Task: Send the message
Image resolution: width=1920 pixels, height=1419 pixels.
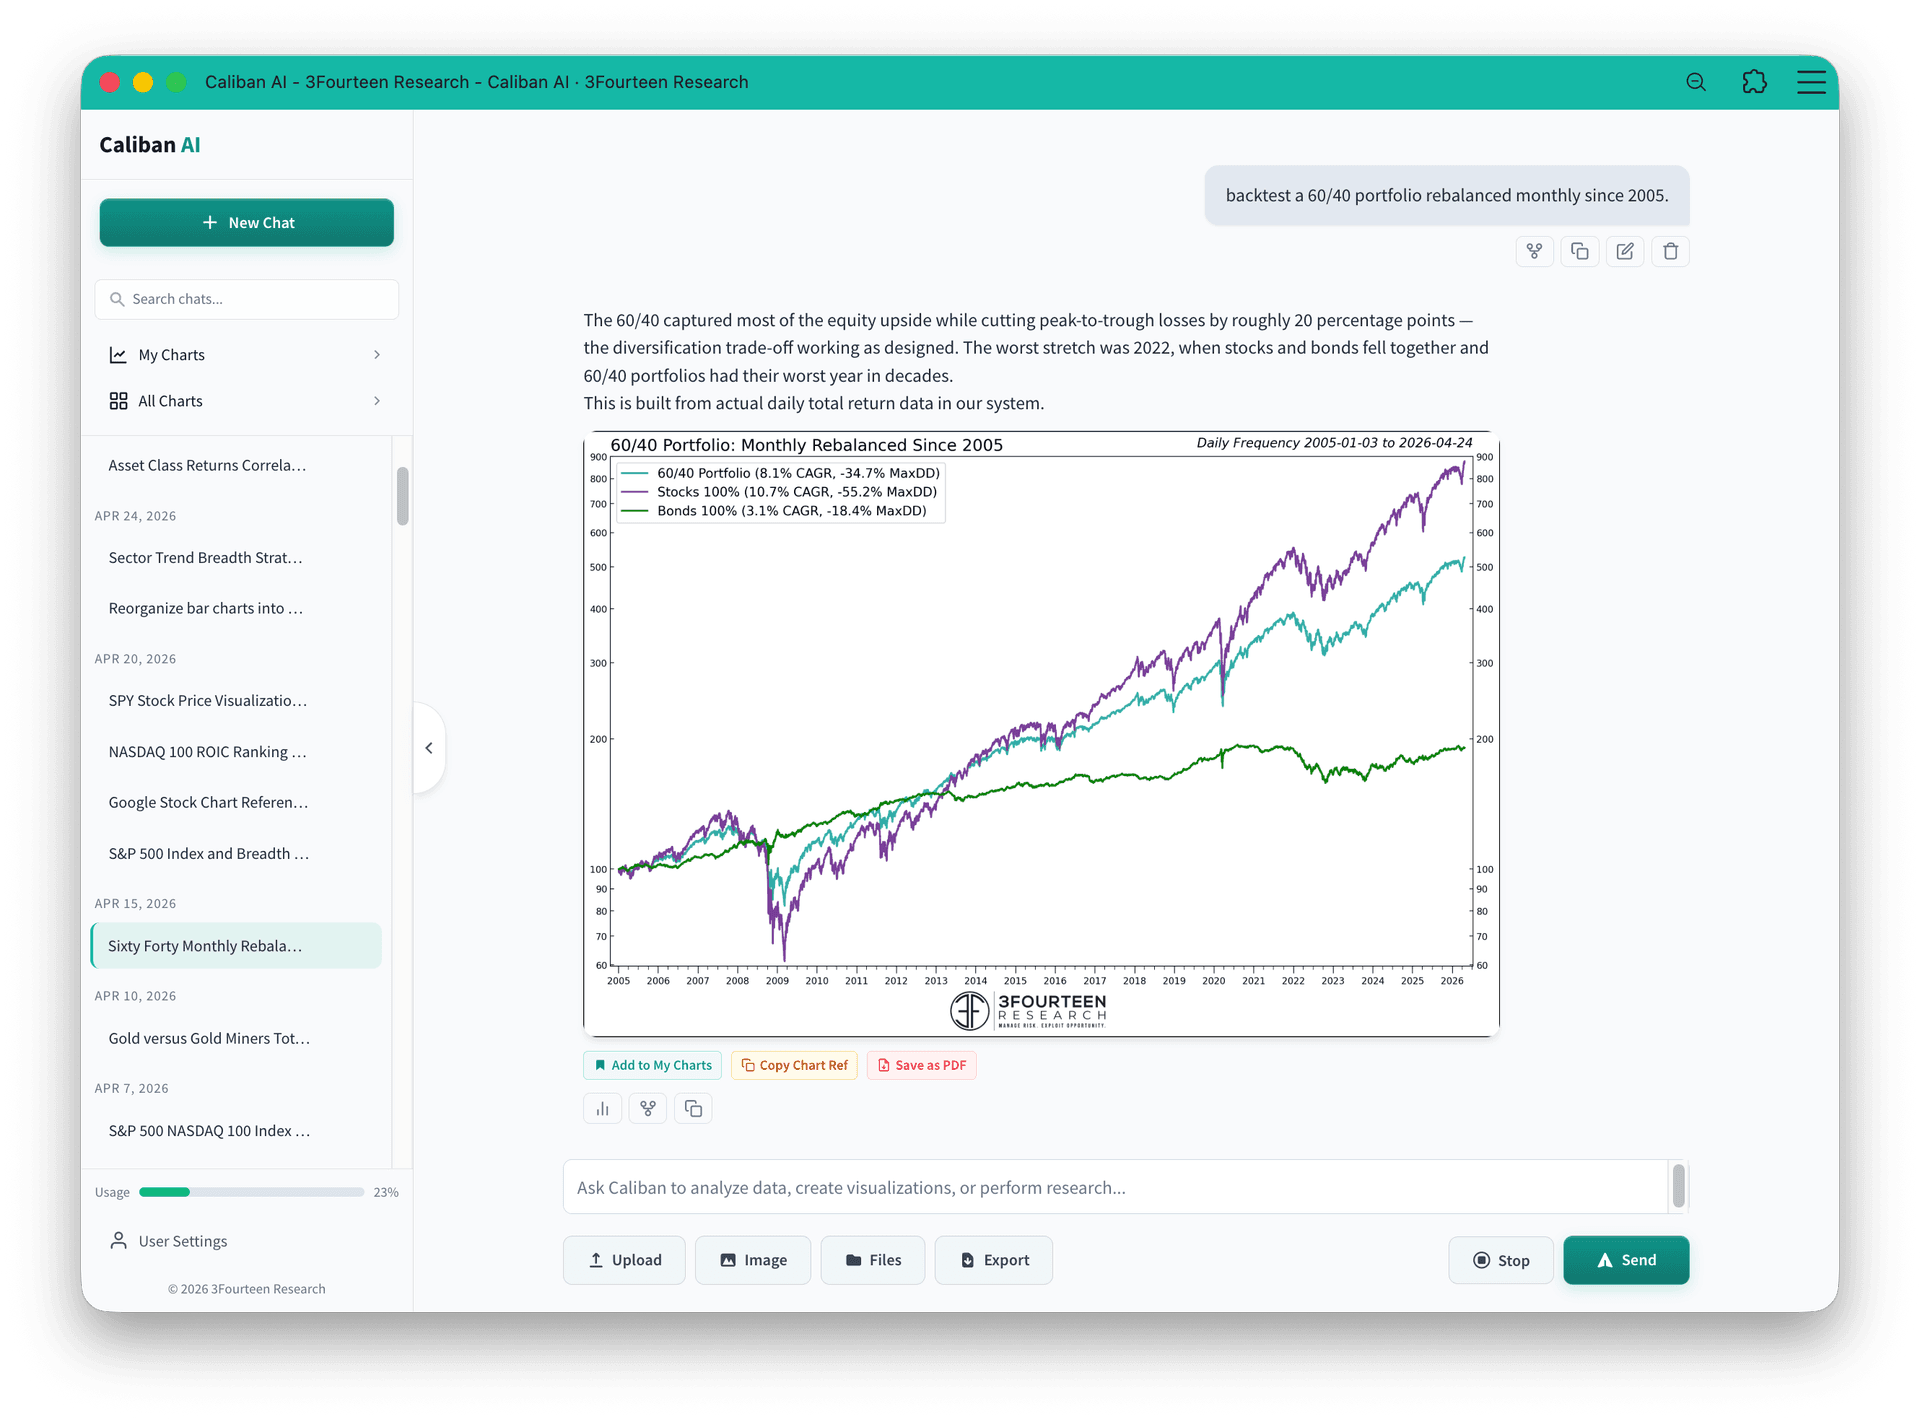Action: (x=1626, y=1260)
